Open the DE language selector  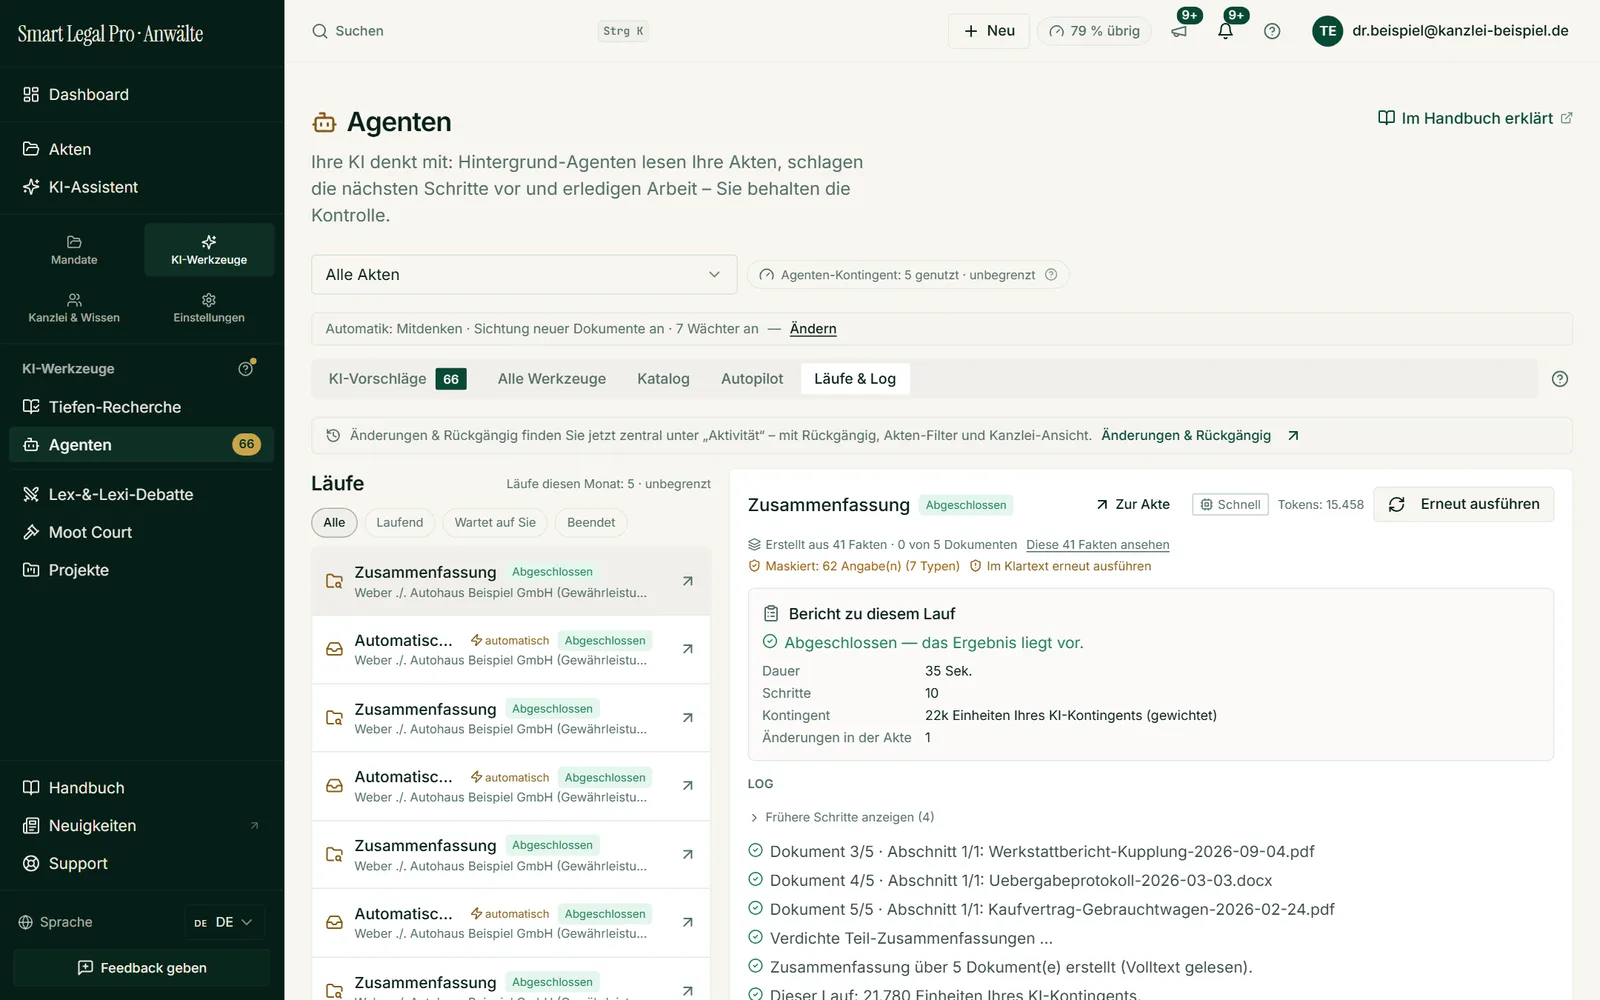pyautogui.click(x=224, y=922)
